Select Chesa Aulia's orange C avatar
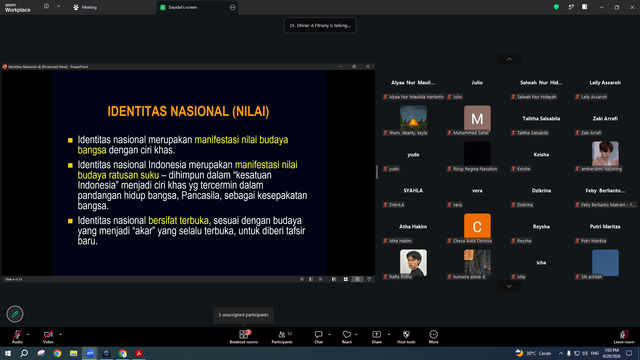Viewport: 640px width, 360px height. (x=477, y=226)
